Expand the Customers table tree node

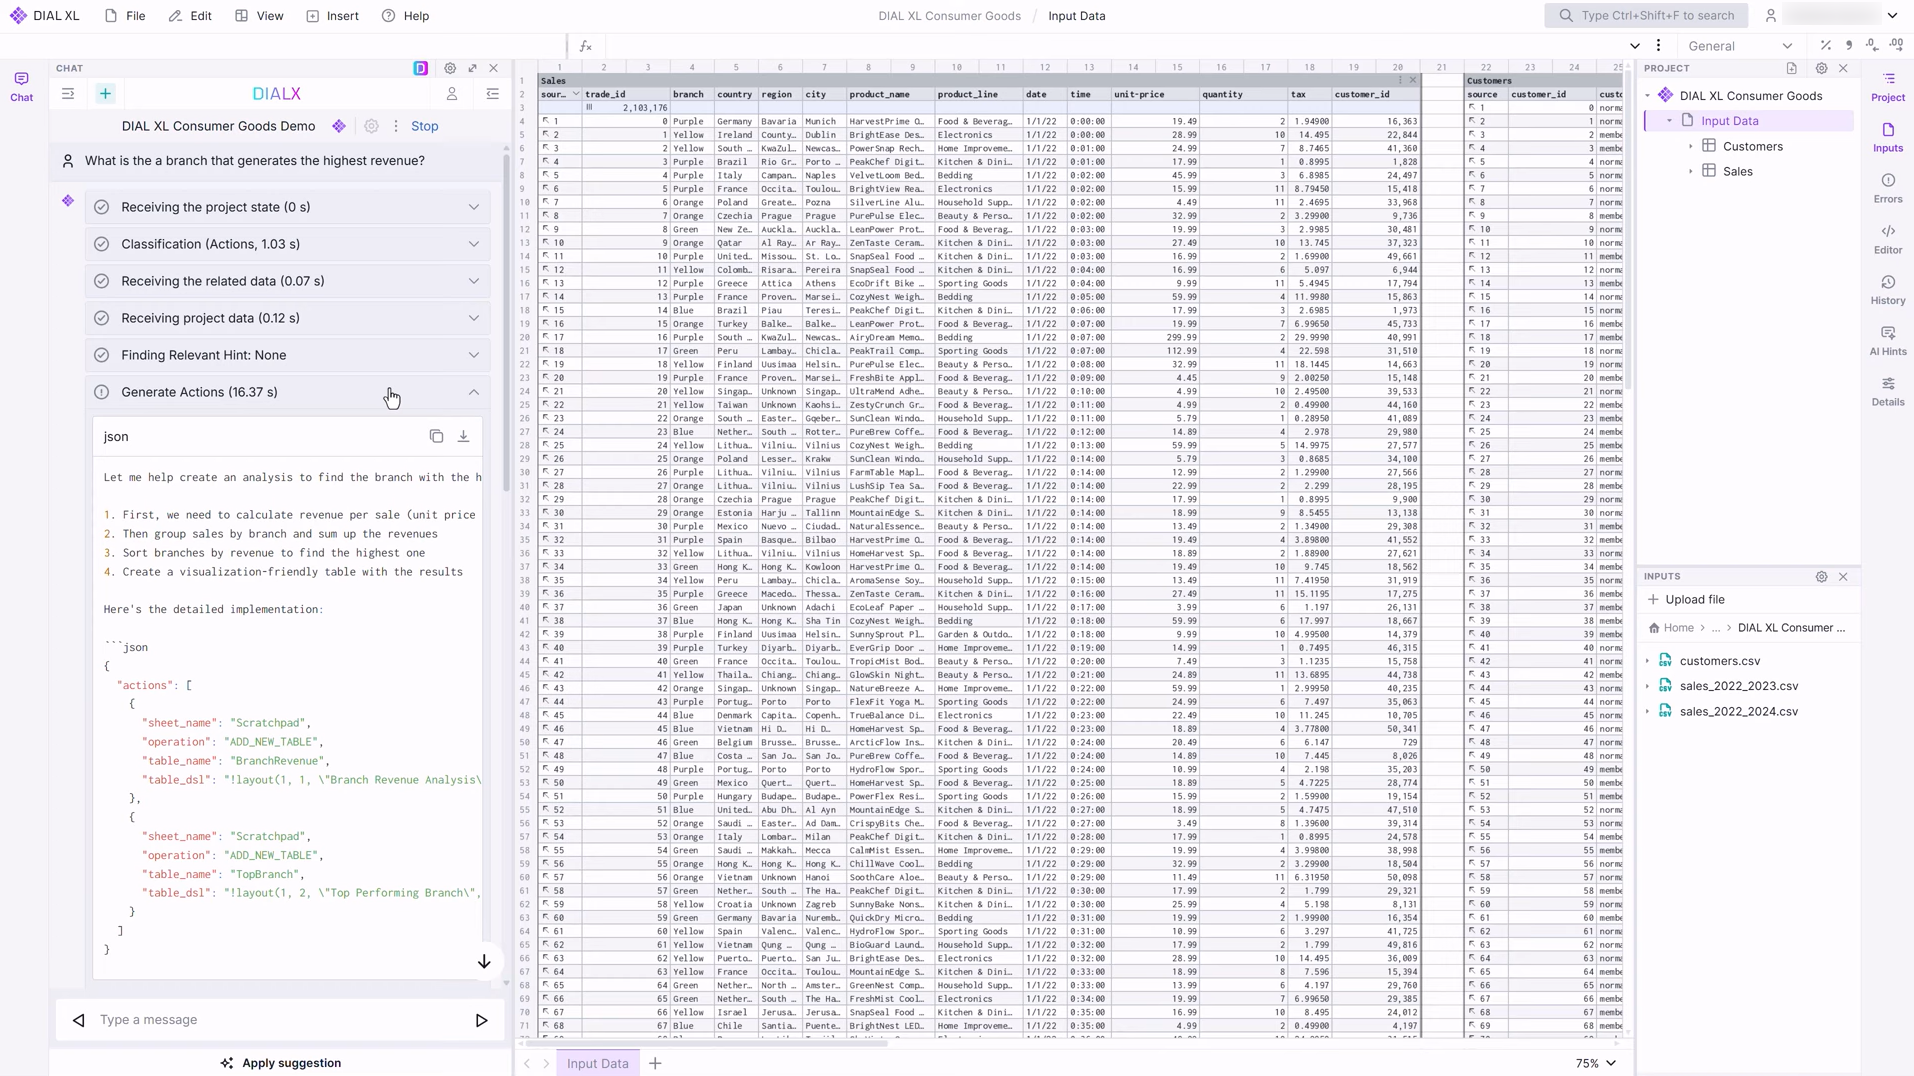pyautogui.click(x=1691, y=146)
